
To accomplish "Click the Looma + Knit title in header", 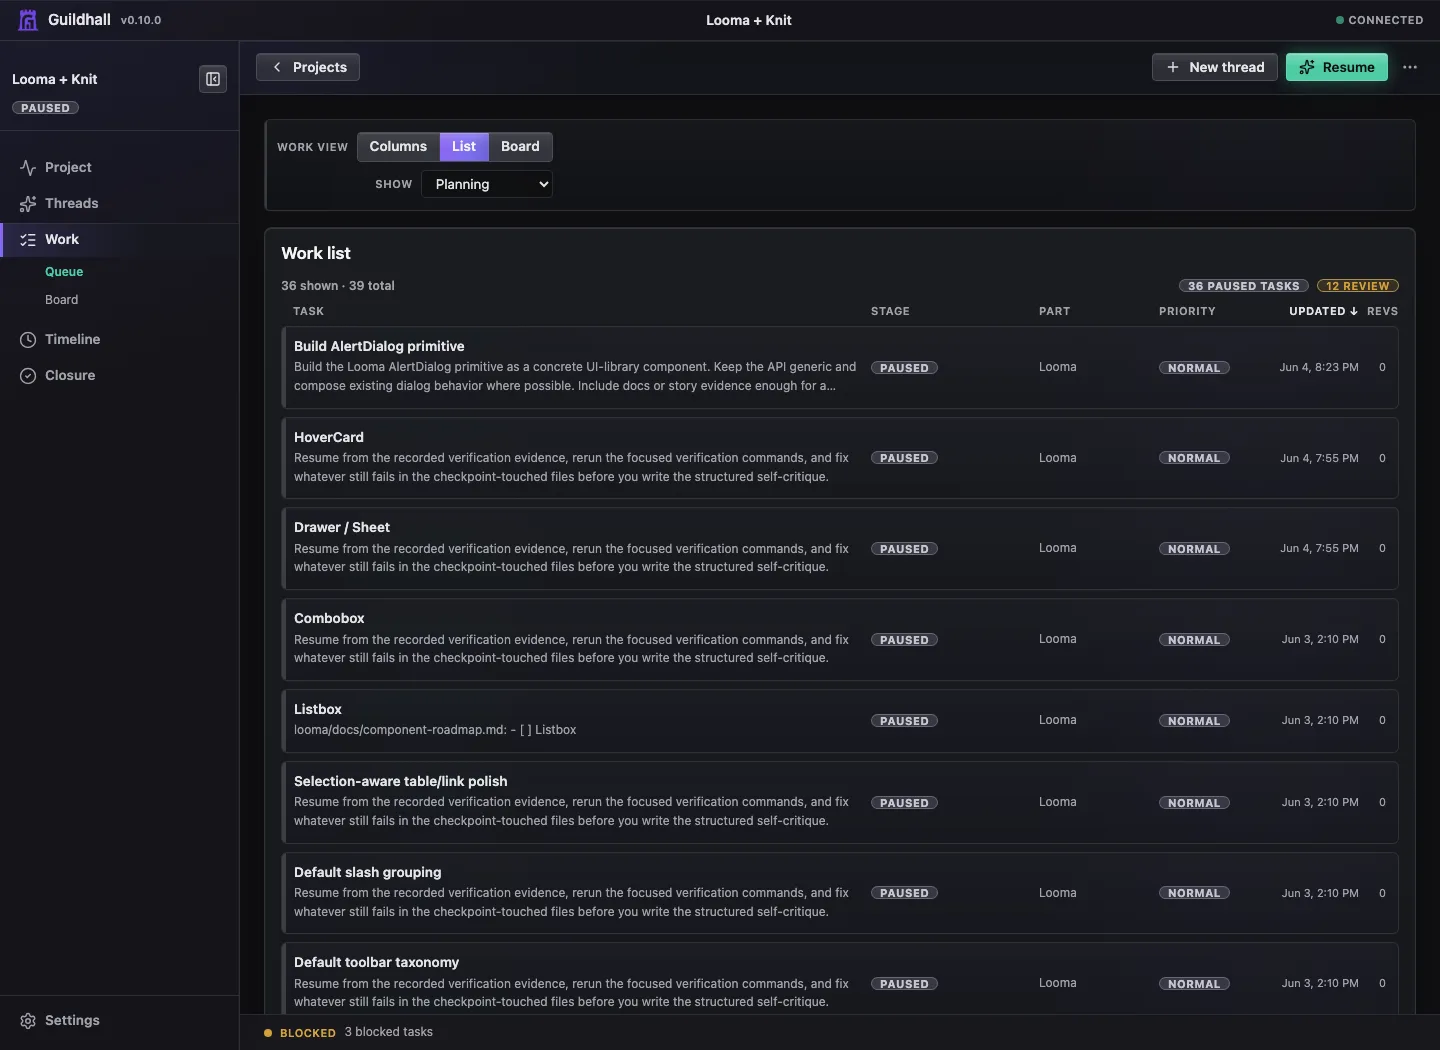I will click(748, 20).
